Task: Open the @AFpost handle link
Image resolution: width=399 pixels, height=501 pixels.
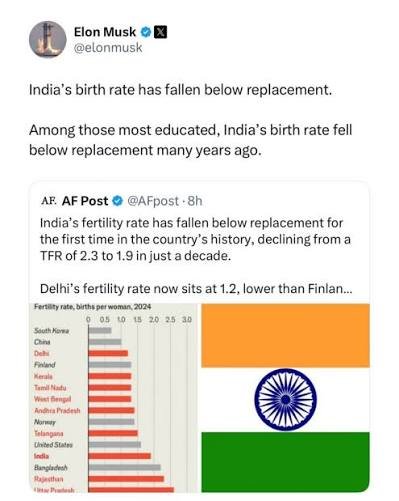Action: [153, 201]
